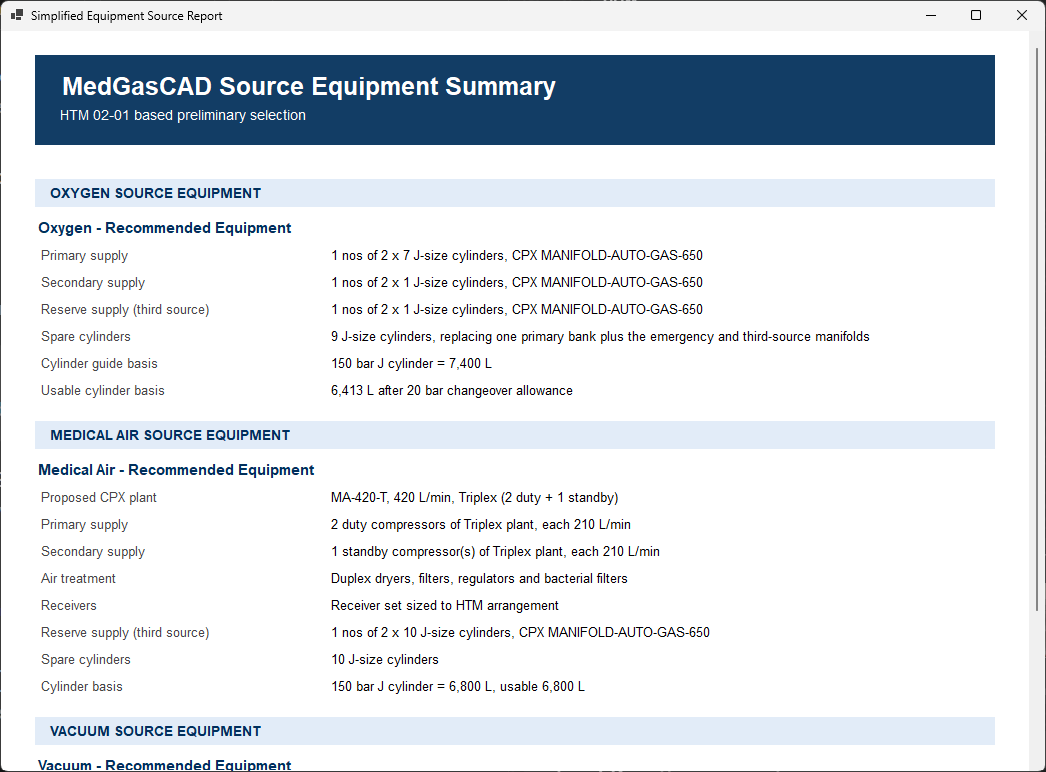Image resolution: width=1046 pixels, height=772 pixels.
Task: Click the 'Usable cylinder basis' label
Action: 103,391
